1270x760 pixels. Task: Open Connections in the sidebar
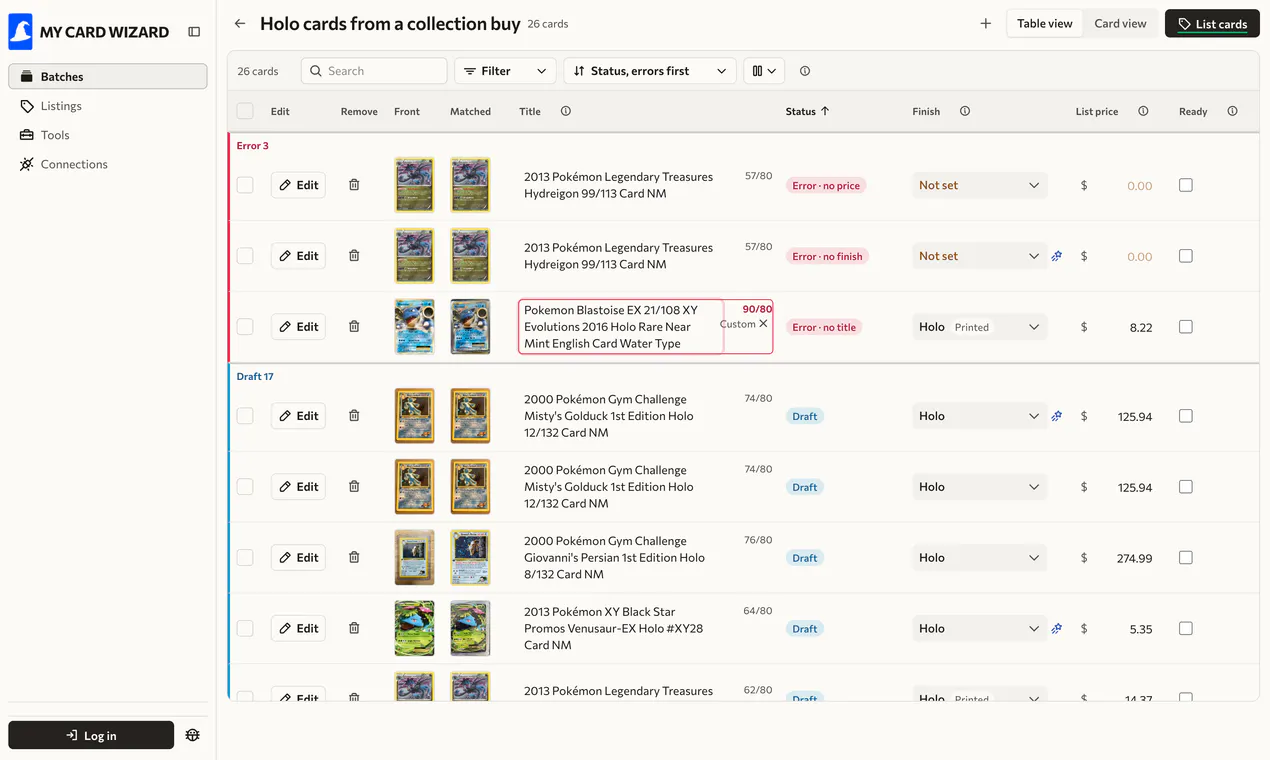108,164
